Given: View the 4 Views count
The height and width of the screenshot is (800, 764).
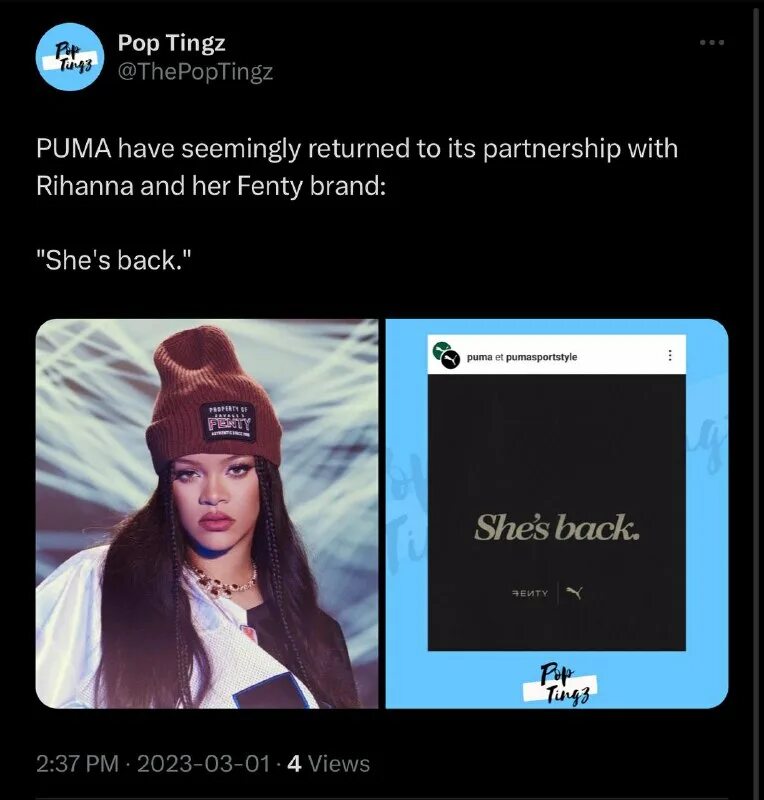Looking at the screenshot, I should [x=329, y=764].
